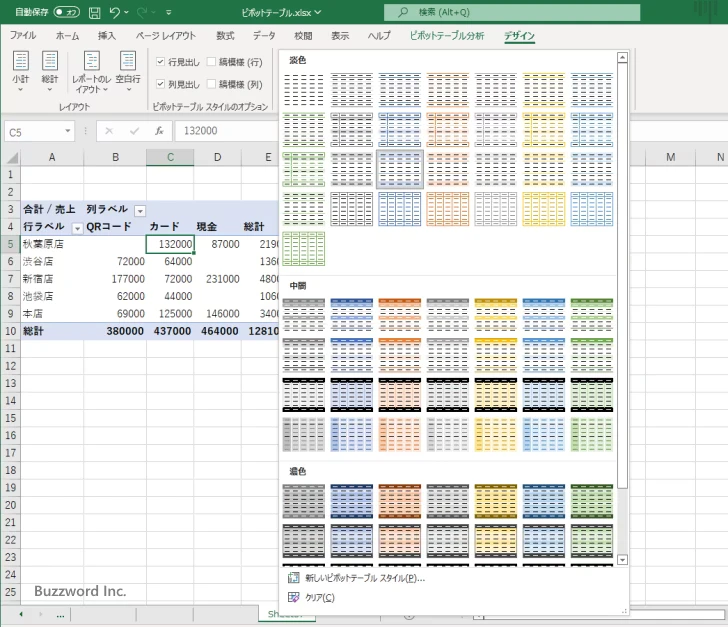Select the dark green style in first dark row

pyautogui.click(x=592, y=501)
